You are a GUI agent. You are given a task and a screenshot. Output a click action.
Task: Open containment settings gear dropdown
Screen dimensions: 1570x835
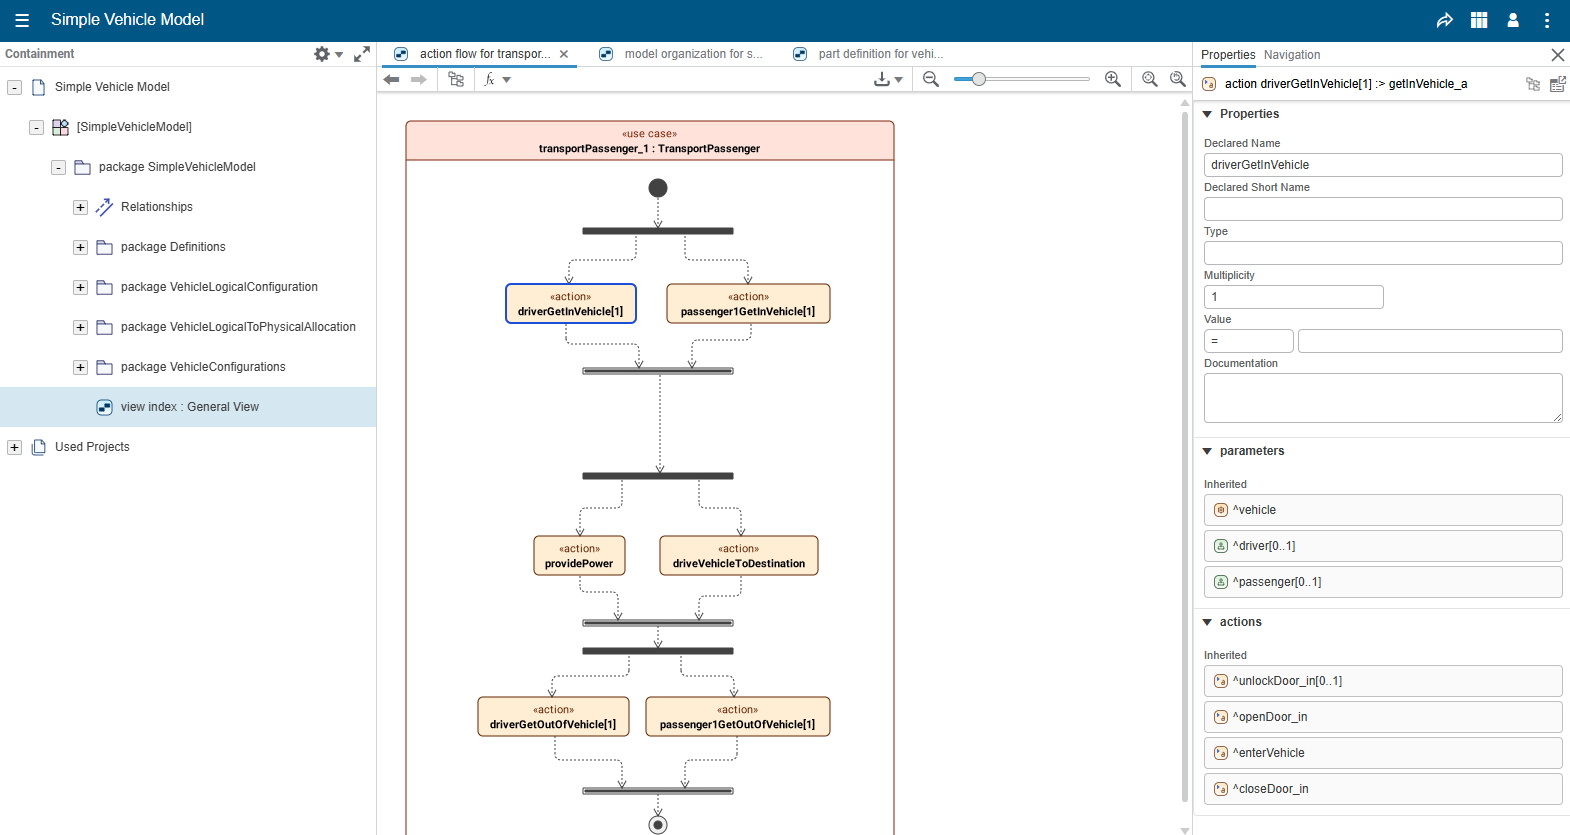click(327, 54)
